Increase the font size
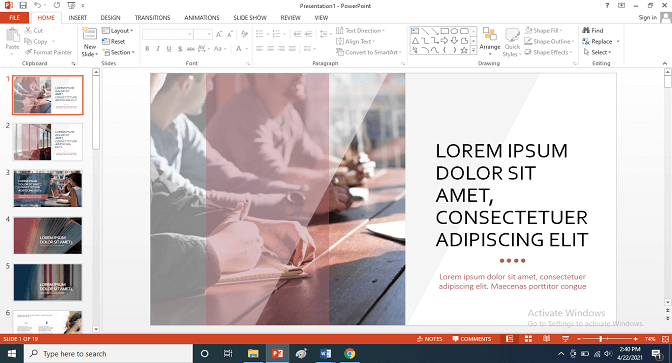The width and height of the screenshot is (672, 363). coord(219,34)
